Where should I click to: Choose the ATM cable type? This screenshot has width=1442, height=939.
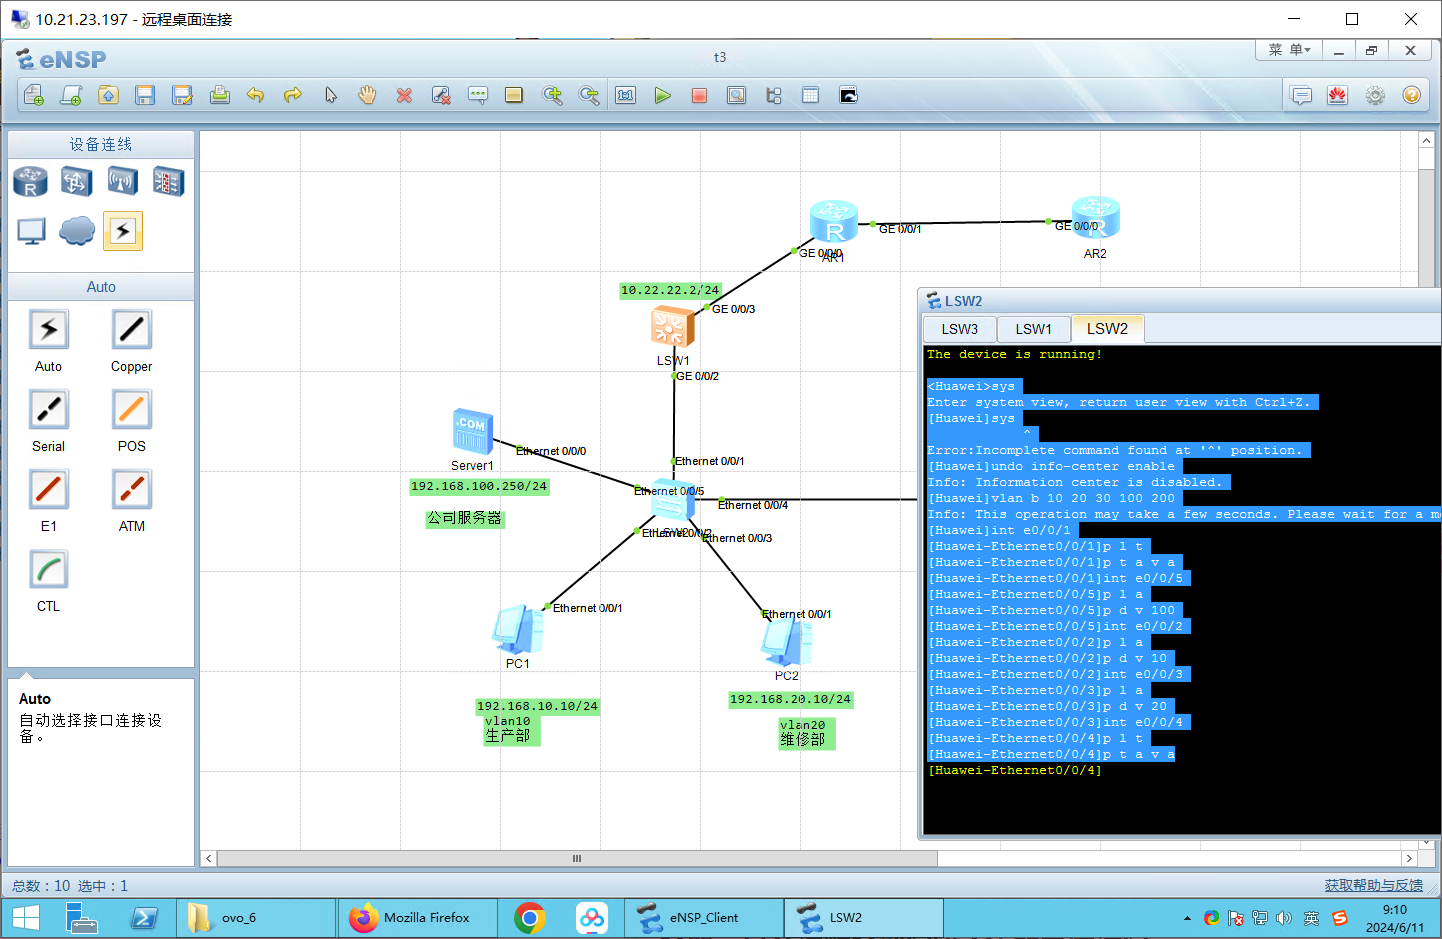click(x=131, y=490)
